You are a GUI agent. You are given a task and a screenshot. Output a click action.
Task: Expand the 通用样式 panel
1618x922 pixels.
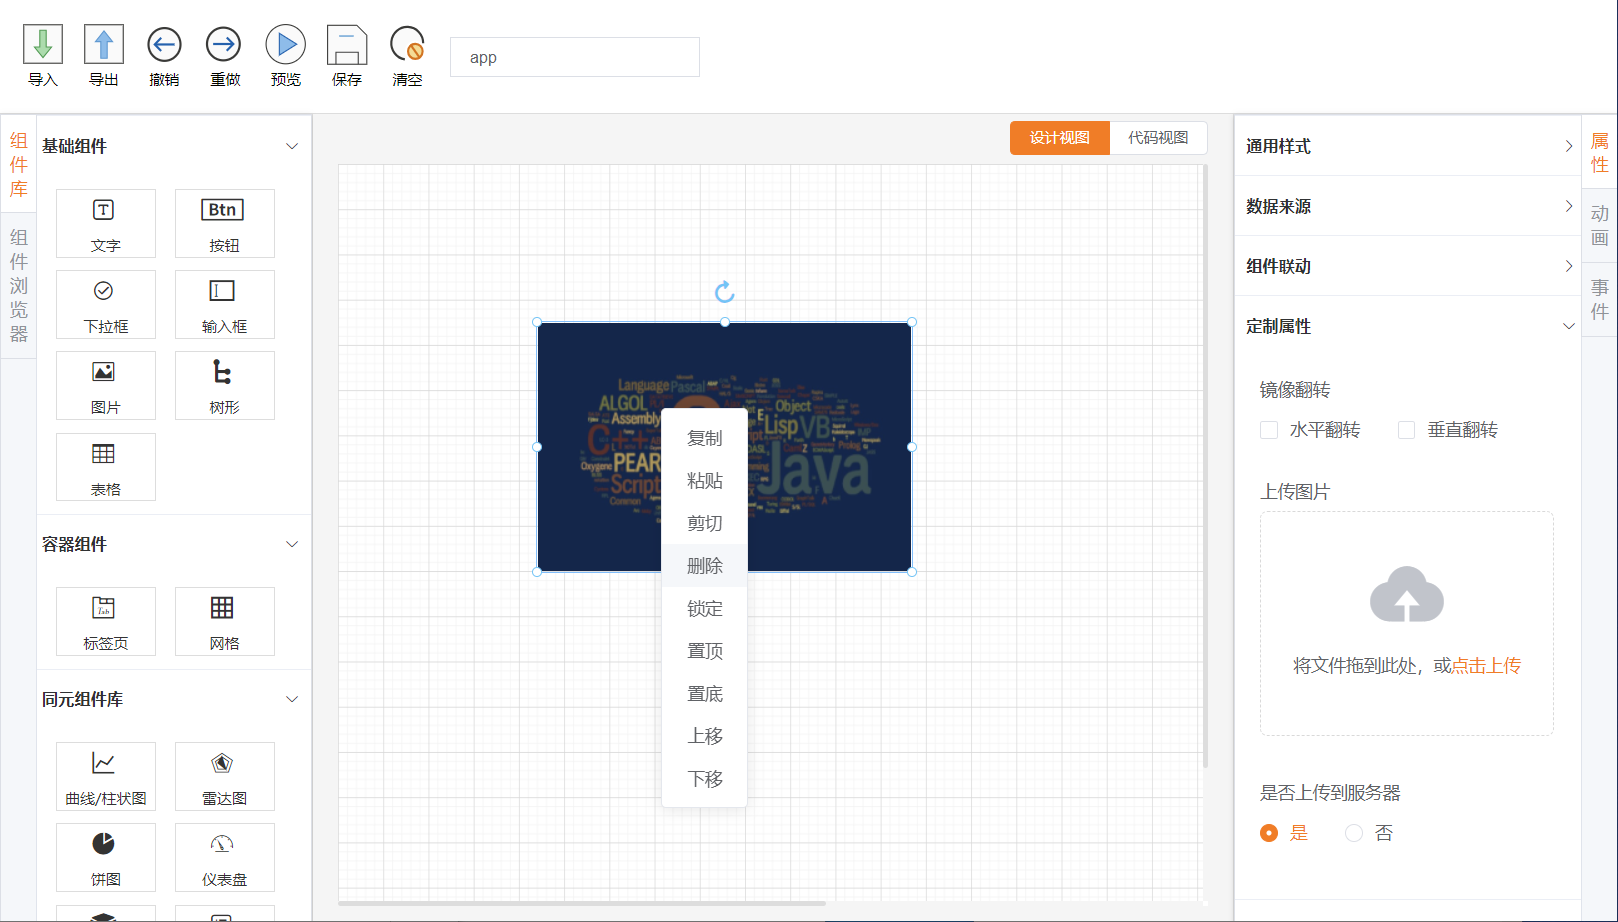coord(1568,146)
